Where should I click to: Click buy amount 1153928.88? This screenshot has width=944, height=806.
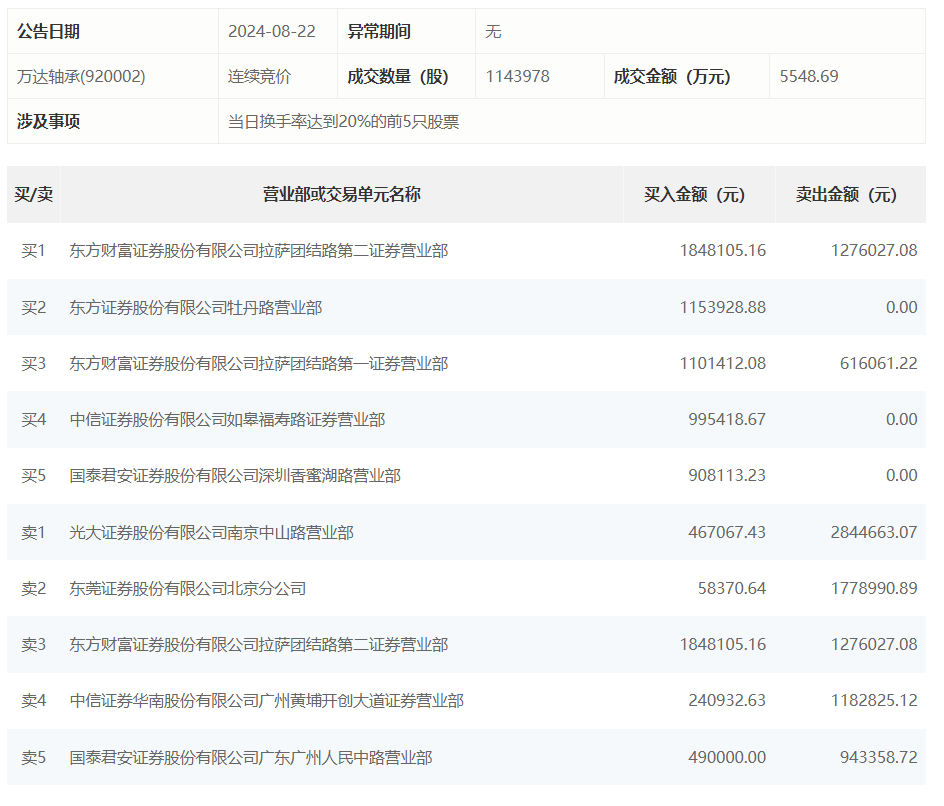pyautogui.click(x=722, y=307)
